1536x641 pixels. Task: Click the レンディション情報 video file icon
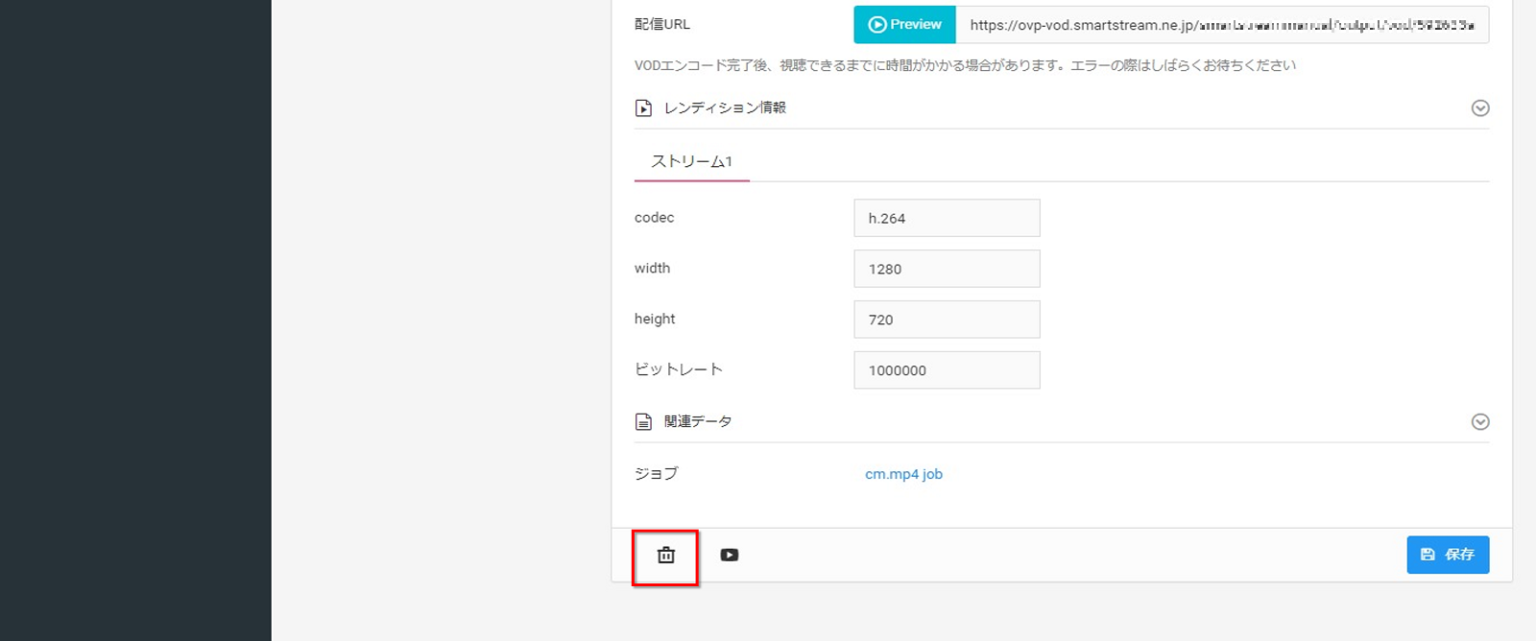[644, 108]
